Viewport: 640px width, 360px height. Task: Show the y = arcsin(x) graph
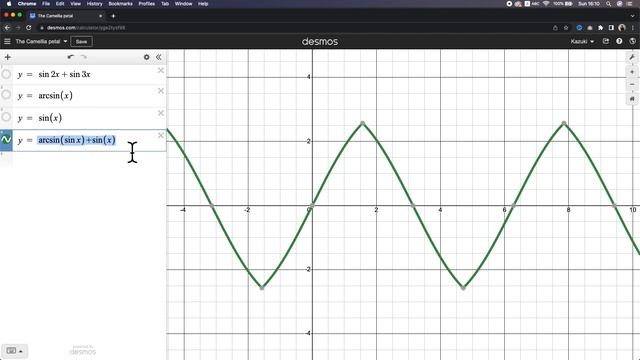[6, 95]
